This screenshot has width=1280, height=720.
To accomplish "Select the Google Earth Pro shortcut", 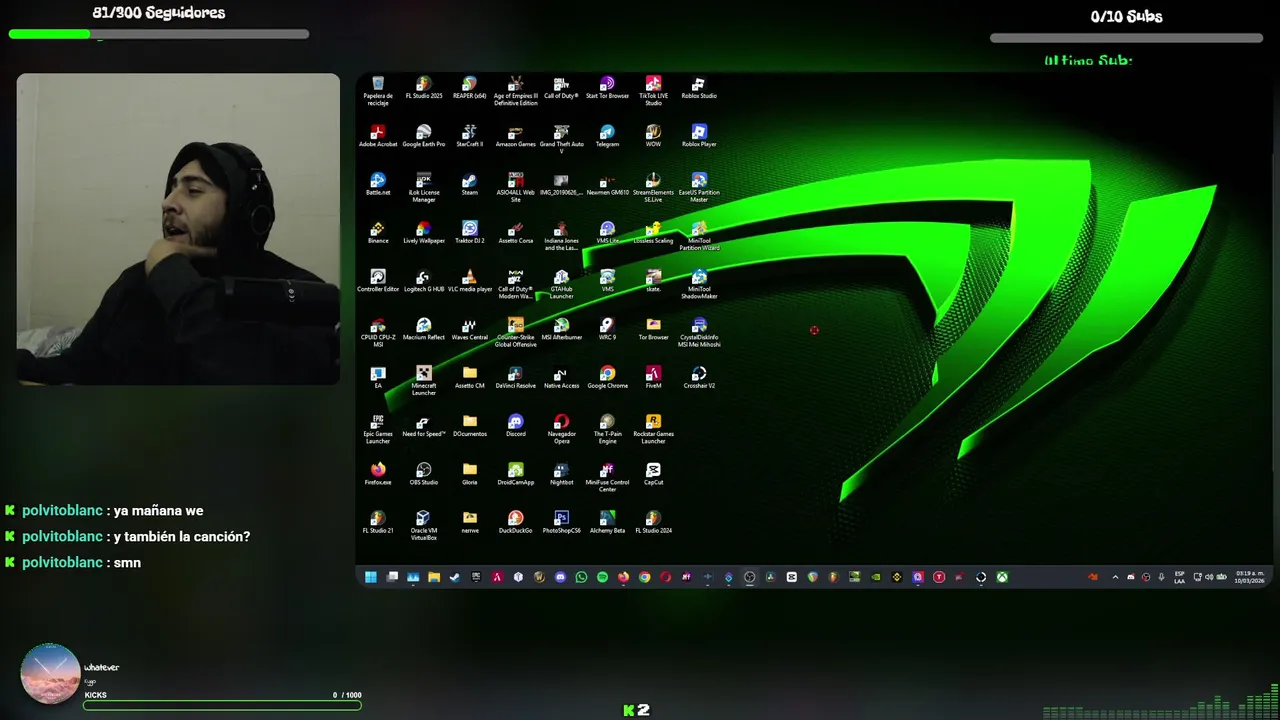I will click(x=424, y=136).
